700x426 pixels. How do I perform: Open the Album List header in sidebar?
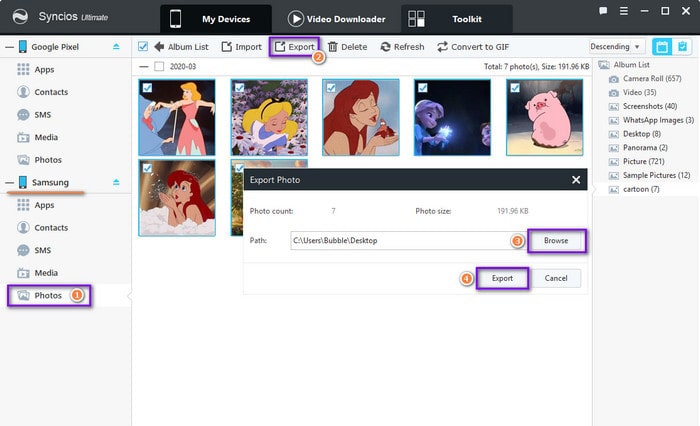(x=624, y=65)
